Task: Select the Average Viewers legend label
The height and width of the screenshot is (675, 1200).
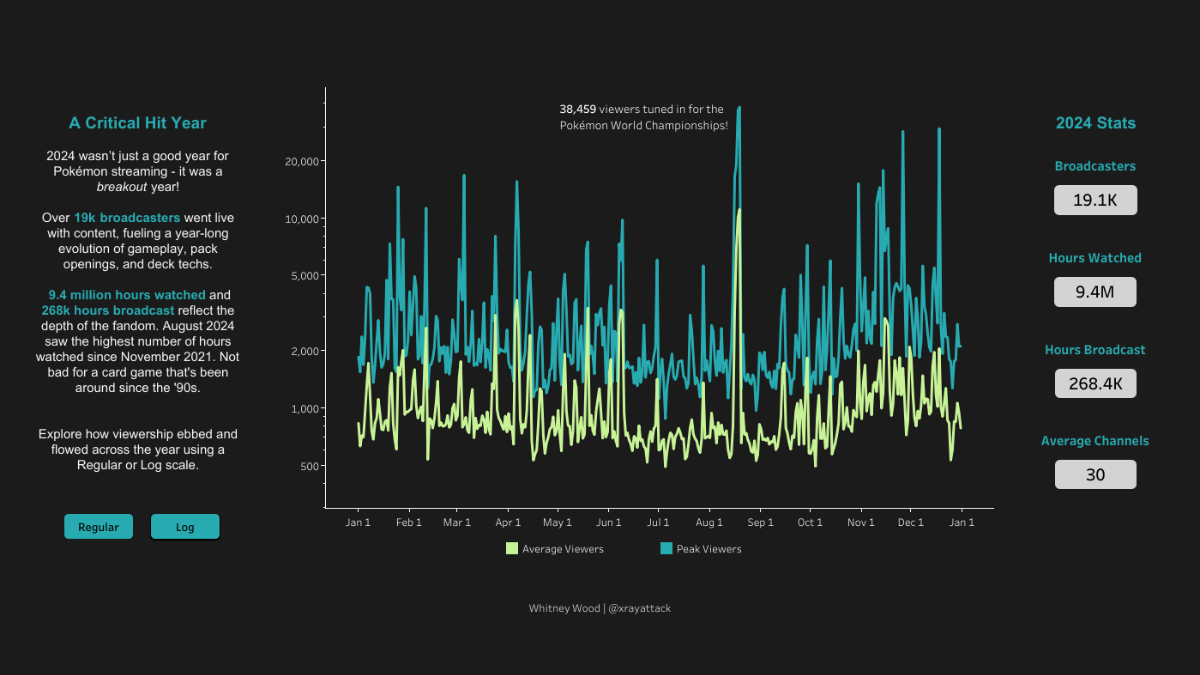Action: pyautogui.click(x=563, y=549)
